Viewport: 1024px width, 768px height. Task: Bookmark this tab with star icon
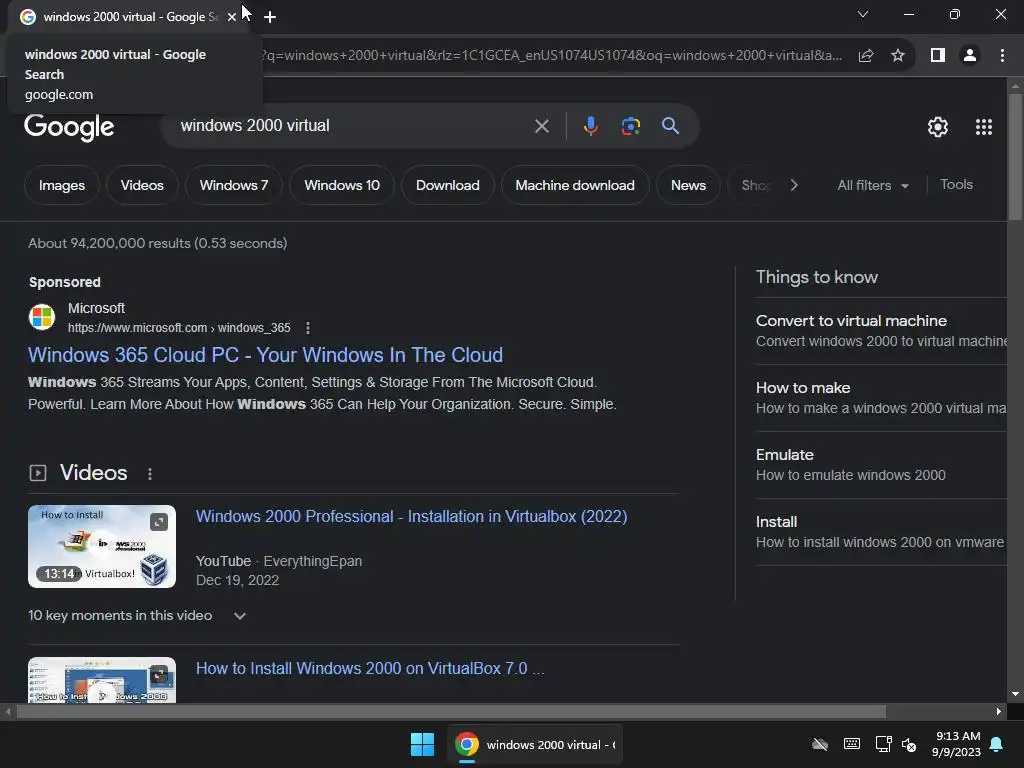pos(898,56)
